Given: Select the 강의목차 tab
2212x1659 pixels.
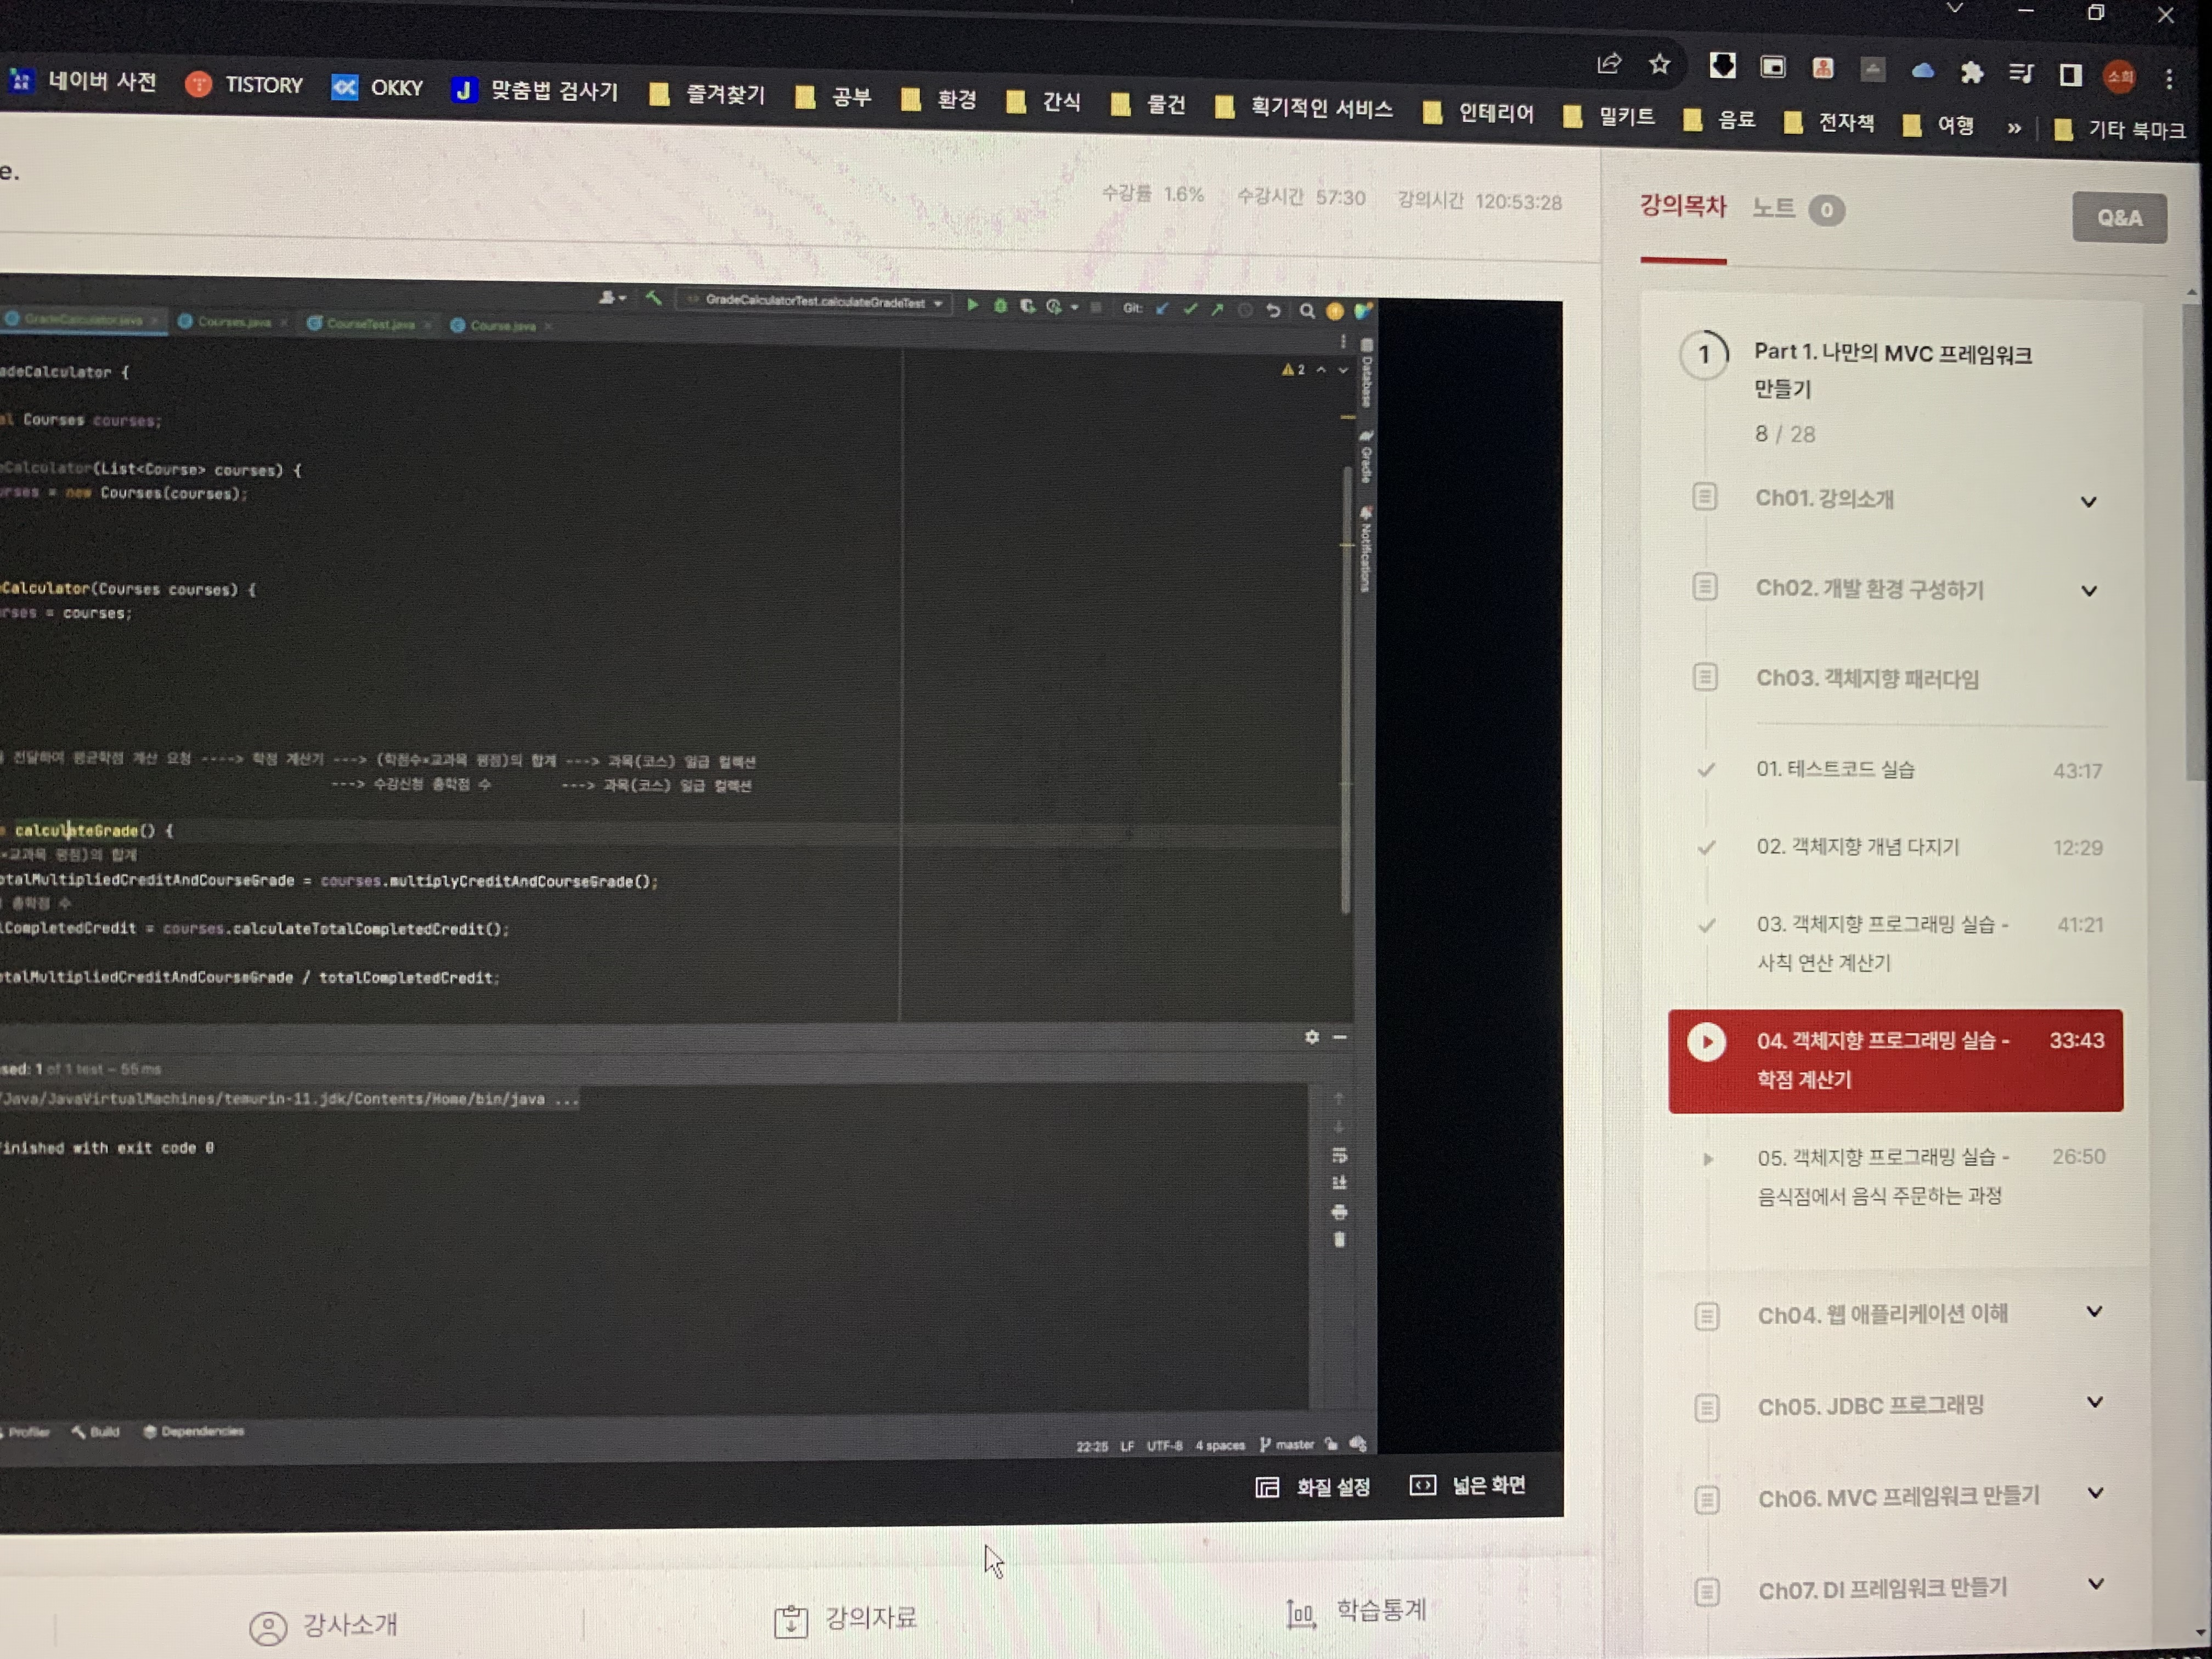Looking at the screenshot, I should [1683, 206].
